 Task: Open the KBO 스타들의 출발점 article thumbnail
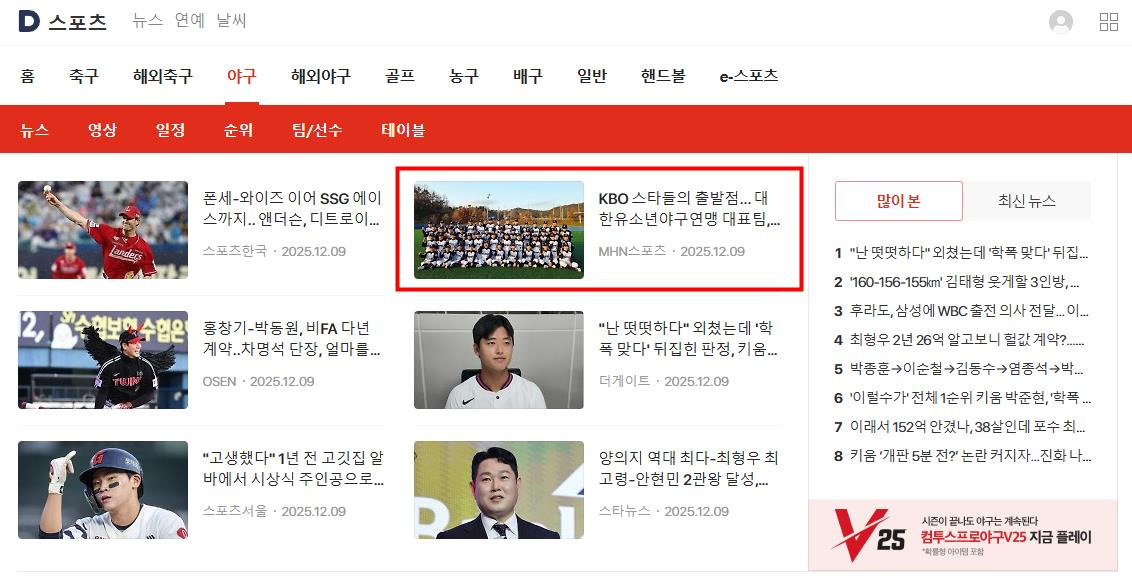(x=498, y=230)
